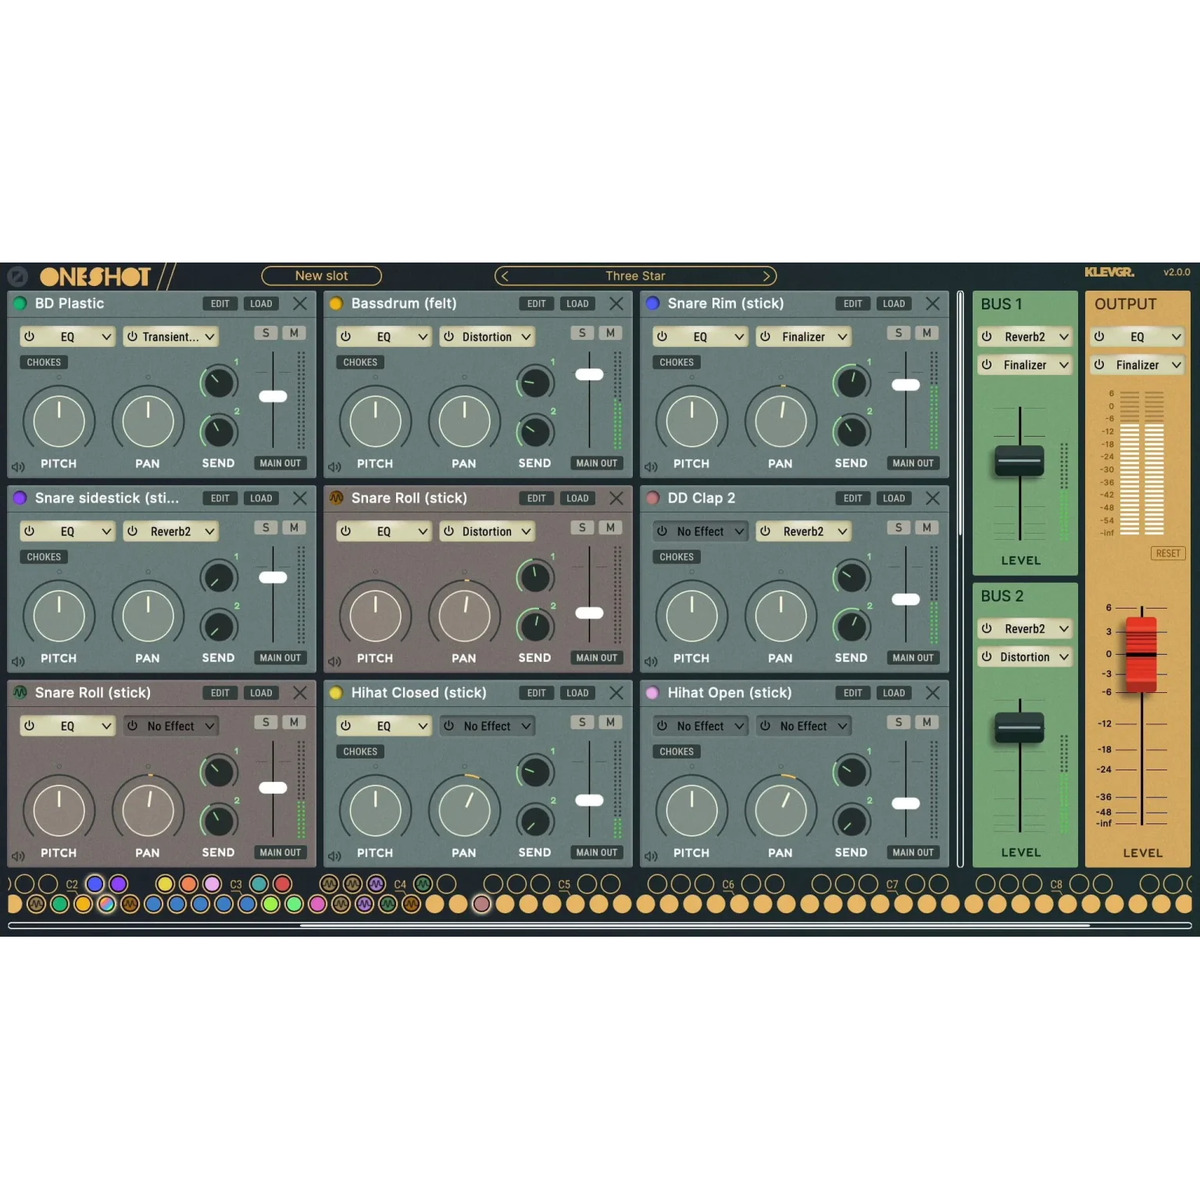Click the ONESHOT logo at top left
Viewport: 1200px width, 1200px height.
click(95, 276)
